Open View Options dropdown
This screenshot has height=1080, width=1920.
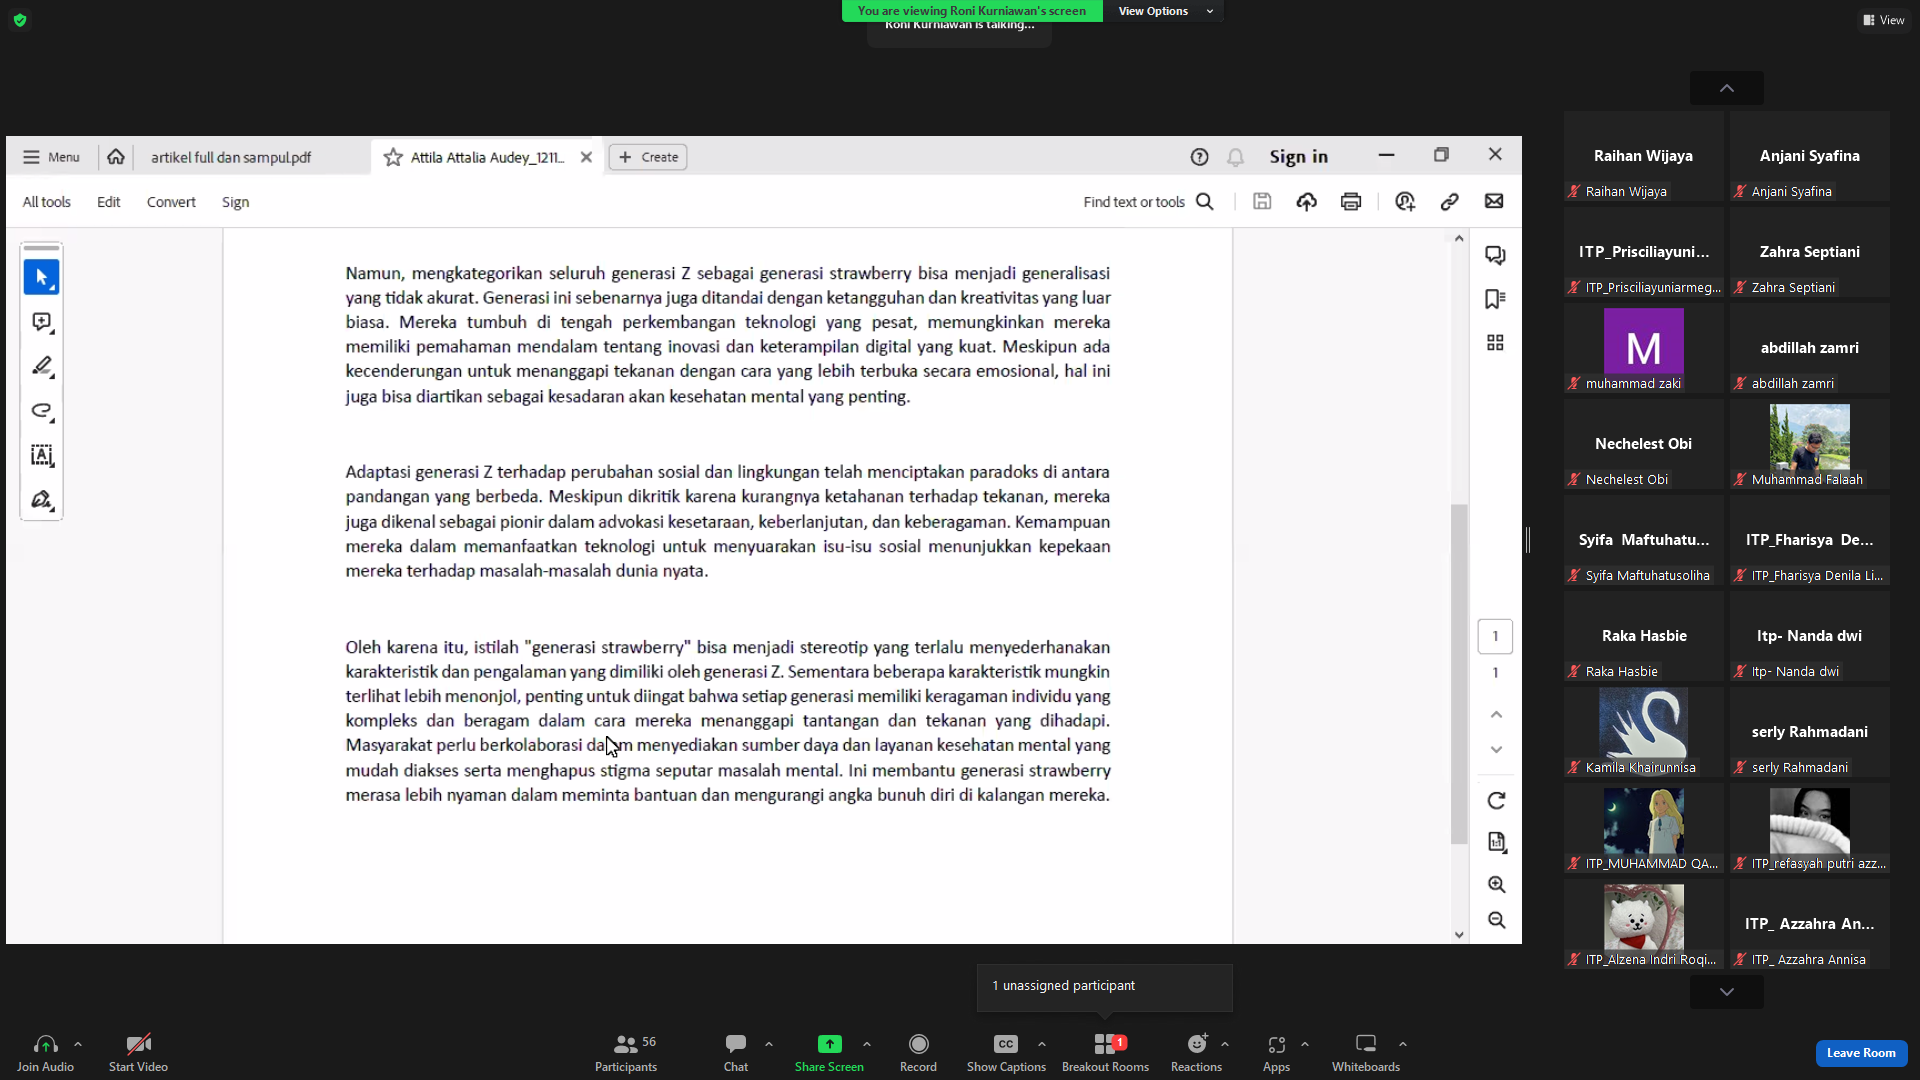(1164, 11)
